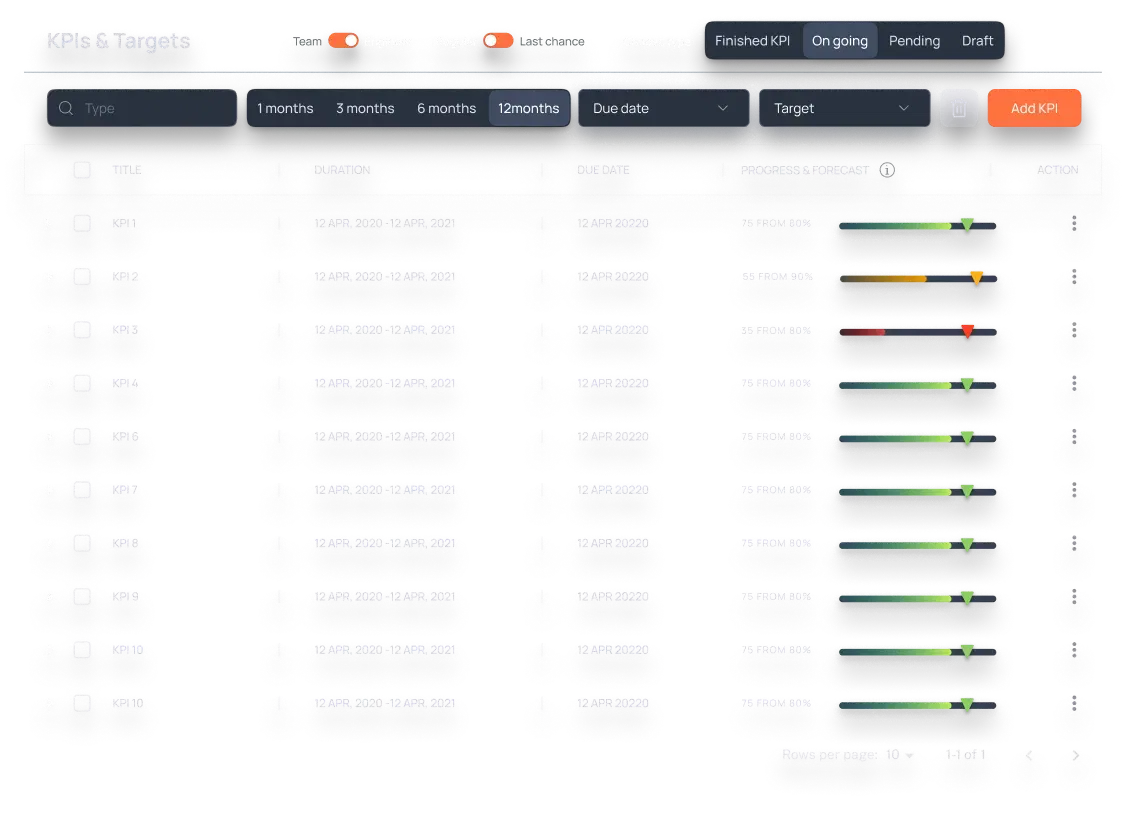Click the TITLE column header
The height and width of the screenshot is (819, 1126).
pyautogui.click(x=127, y=170)
